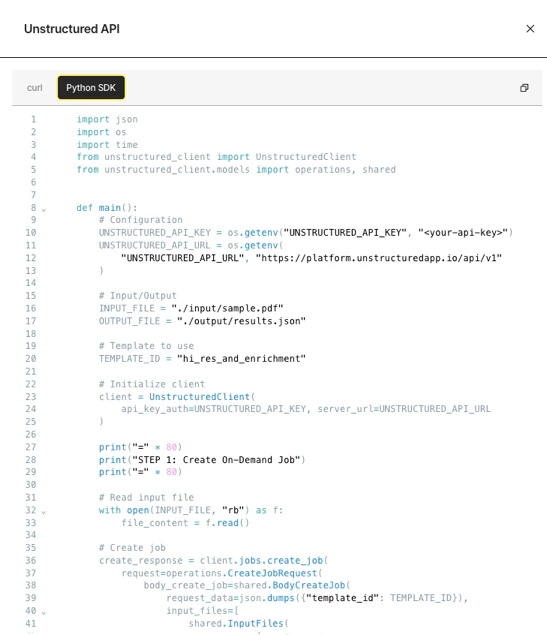Click the "<your-api-key>" placeholder string
Screen dimensions: 547x635
(x=463, y=232)
